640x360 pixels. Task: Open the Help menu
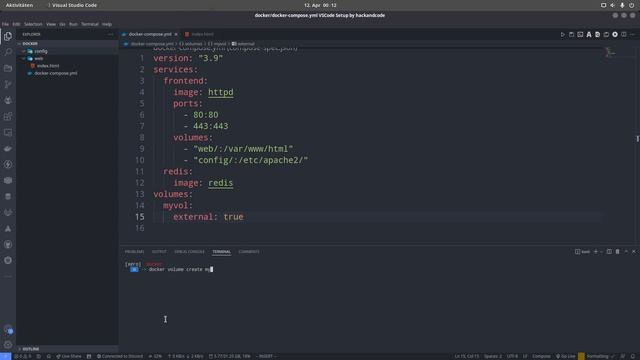[107, 24]
